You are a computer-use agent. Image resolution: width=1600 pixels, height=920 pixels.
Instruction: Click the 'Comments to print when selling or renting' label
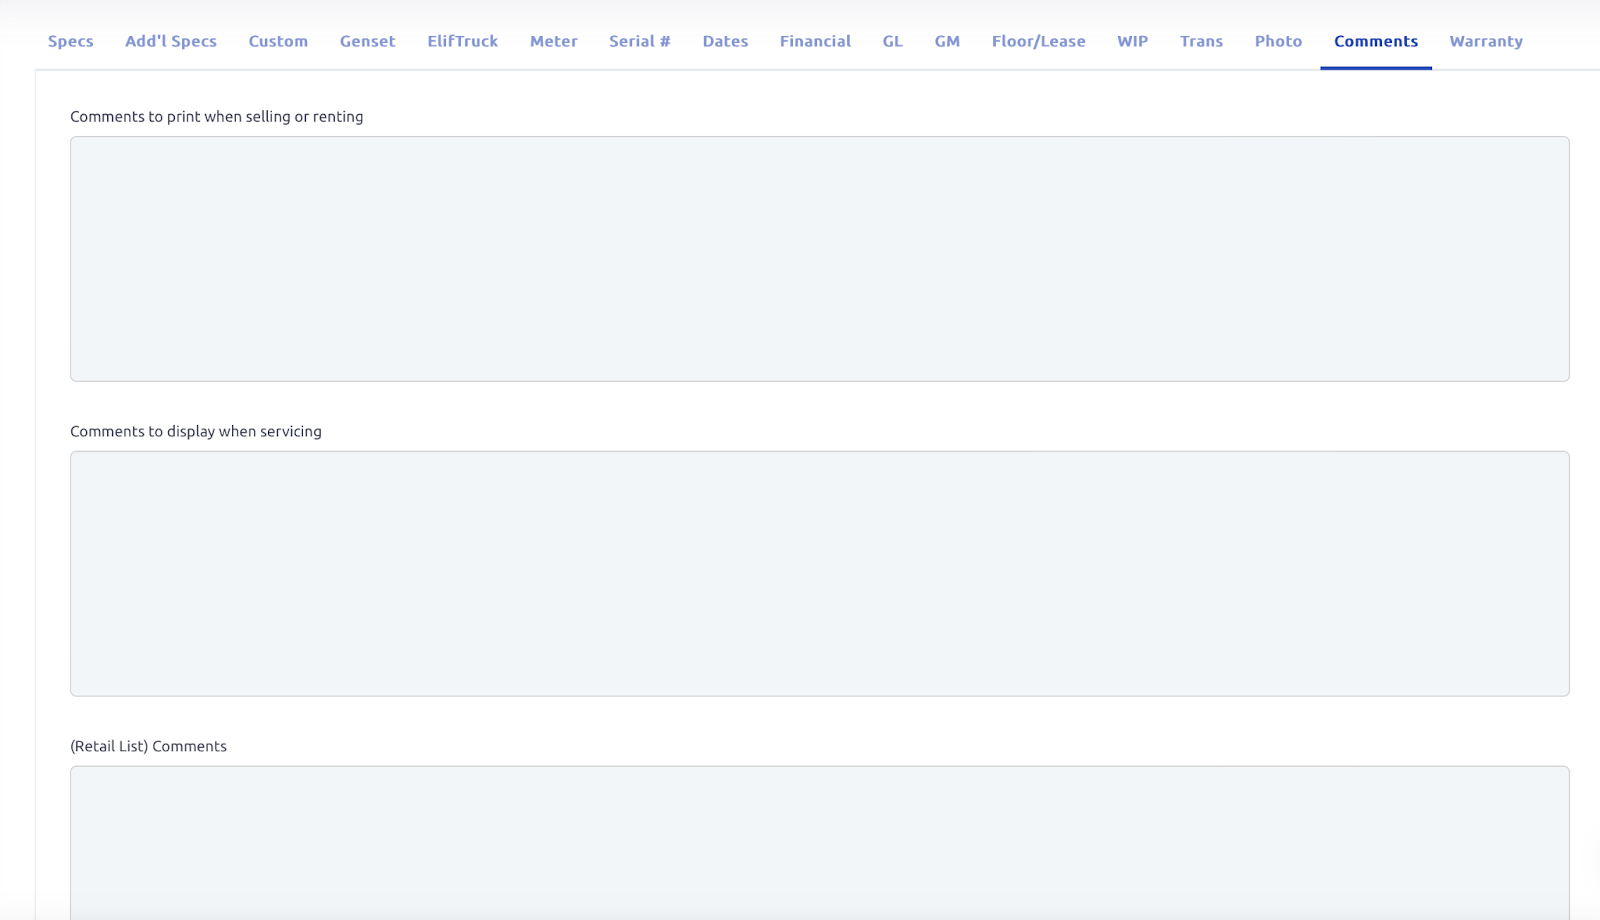pyautogui.click(x=217, y=117)
